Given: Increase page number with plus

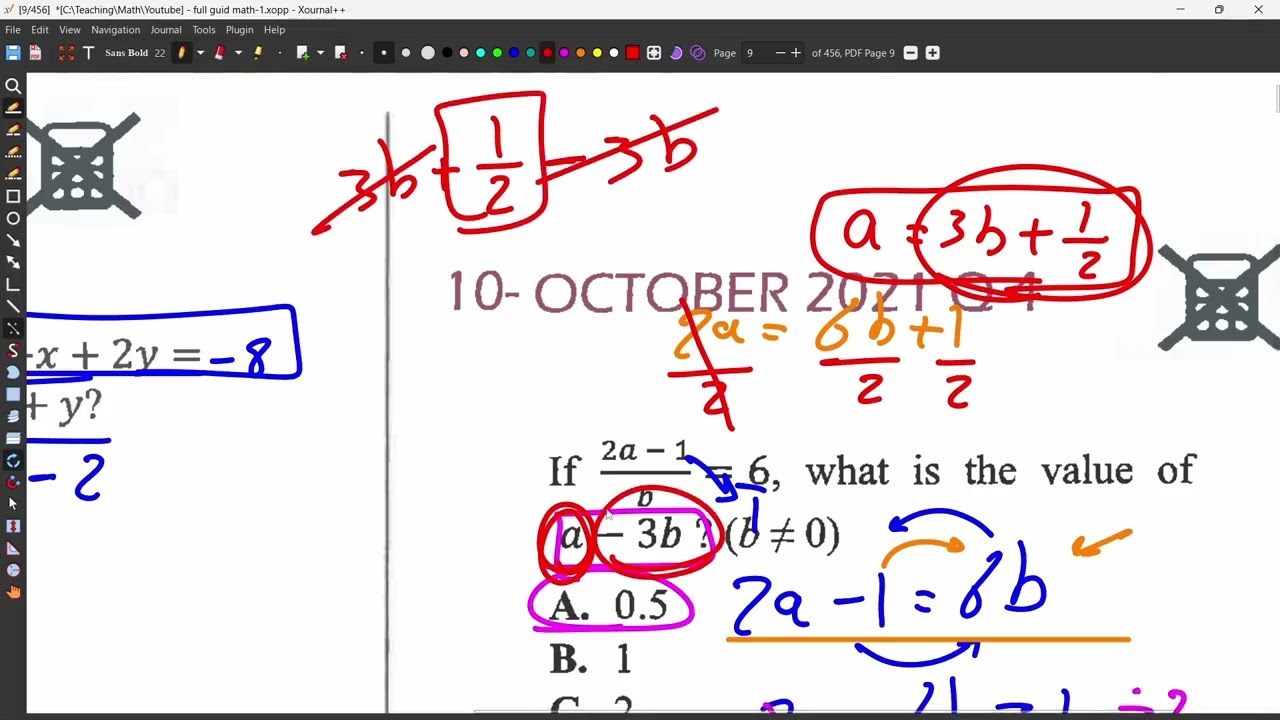Looking at the screenshot, I should pyautogui.click(x=796, y=53).
